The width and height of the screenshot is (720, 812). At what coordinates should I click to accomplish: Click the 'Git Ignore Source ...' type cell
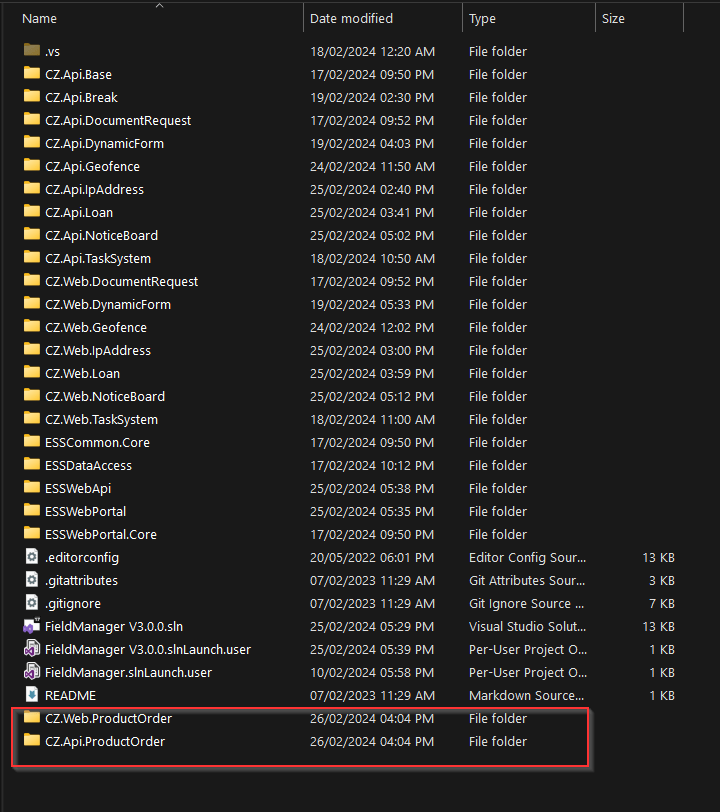point(526,604)
